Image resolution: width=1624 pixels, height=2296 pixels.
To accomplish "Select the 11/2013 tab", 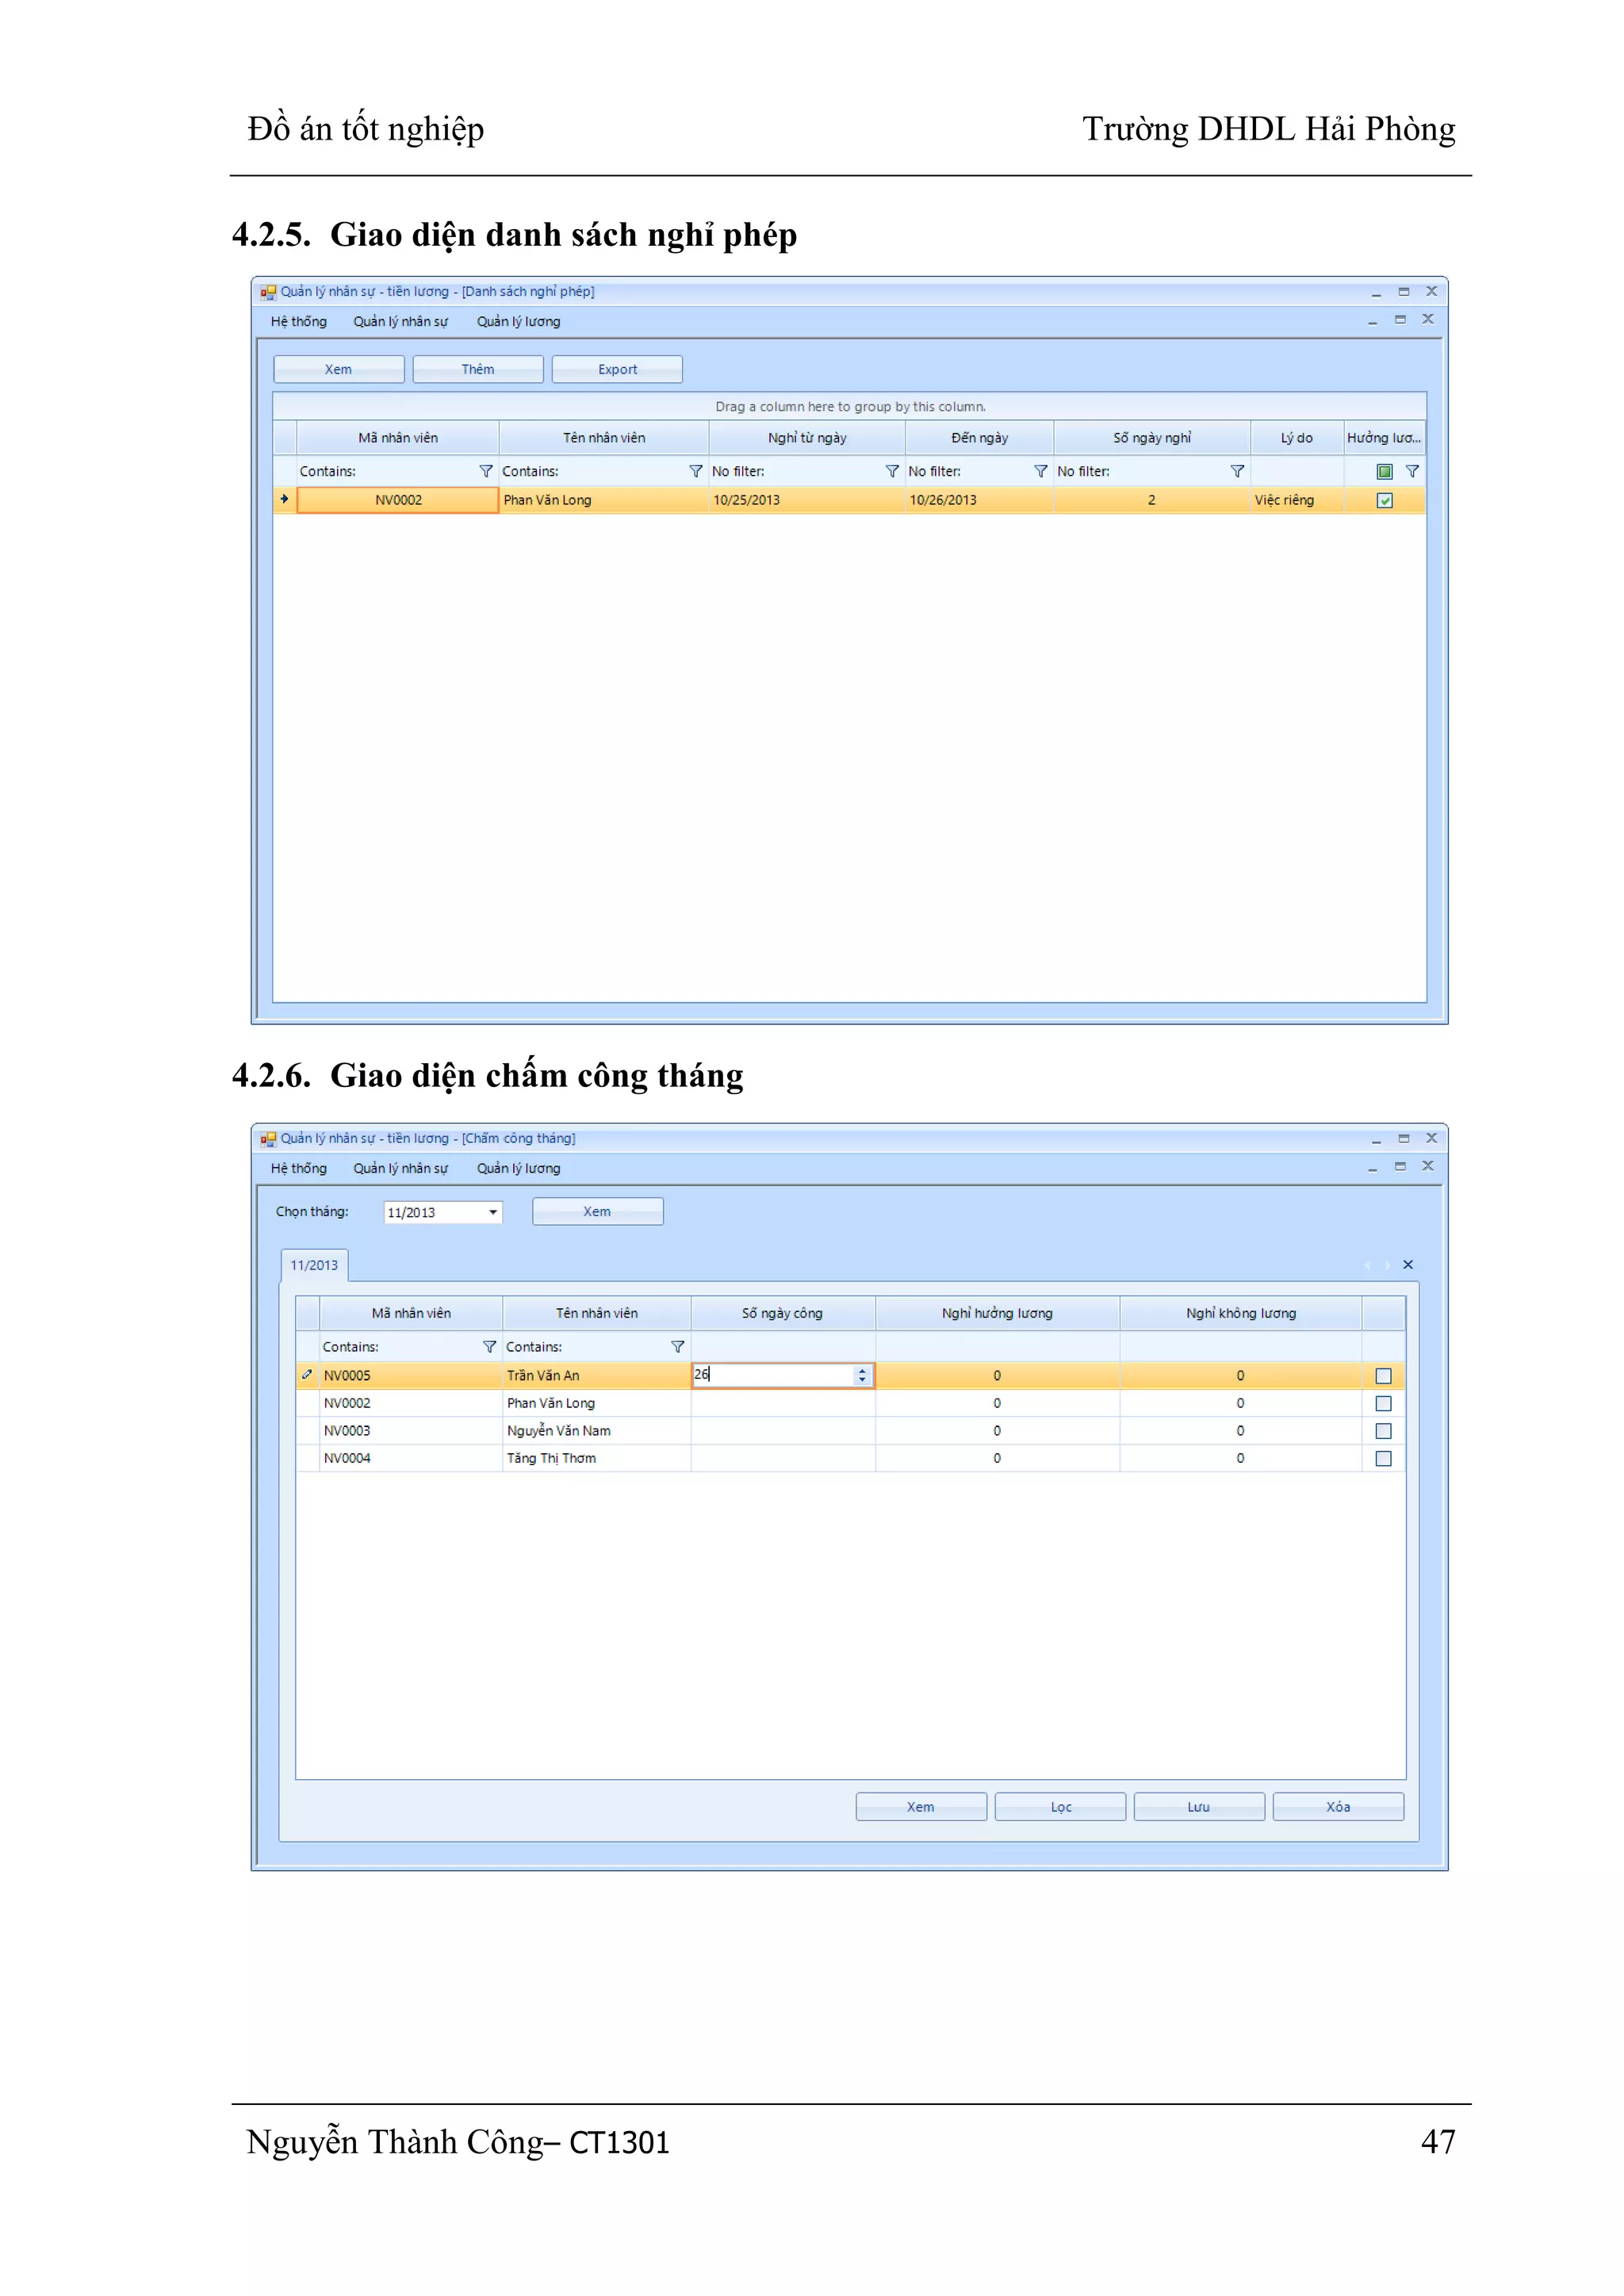I will [314, 1265].
